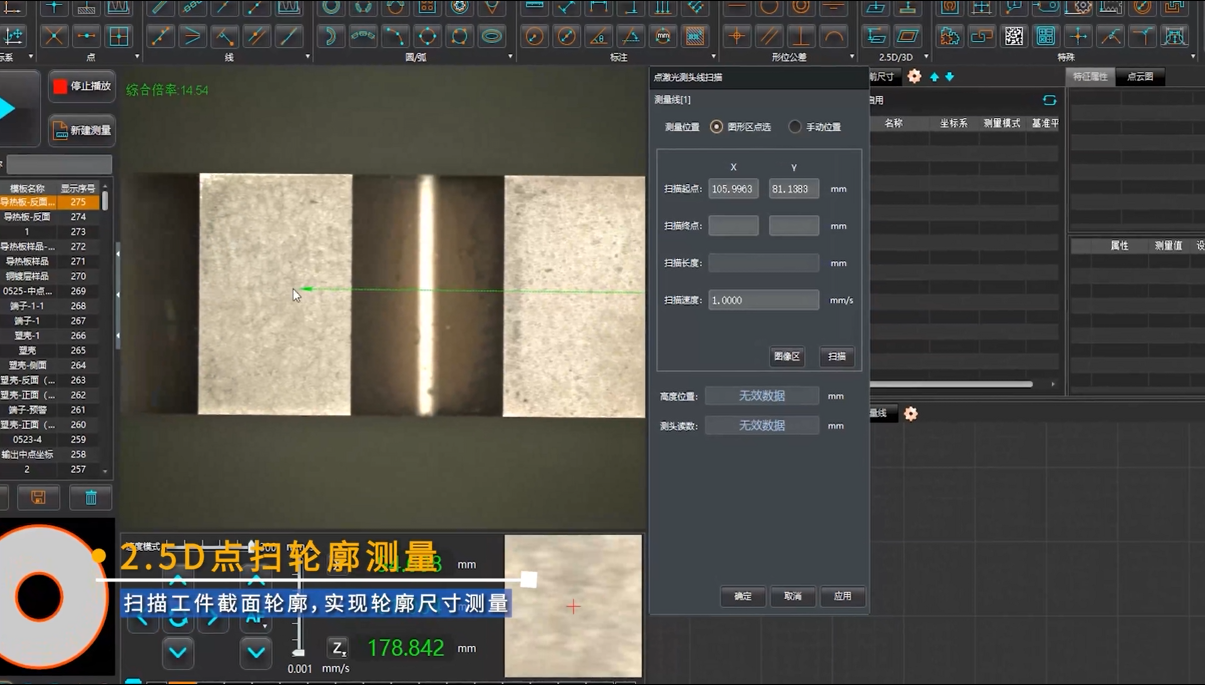The height and width of the screenshot is (685, 1205).
Task: Select the 图形区点选 radio button
Action: (x=716, y=127)
